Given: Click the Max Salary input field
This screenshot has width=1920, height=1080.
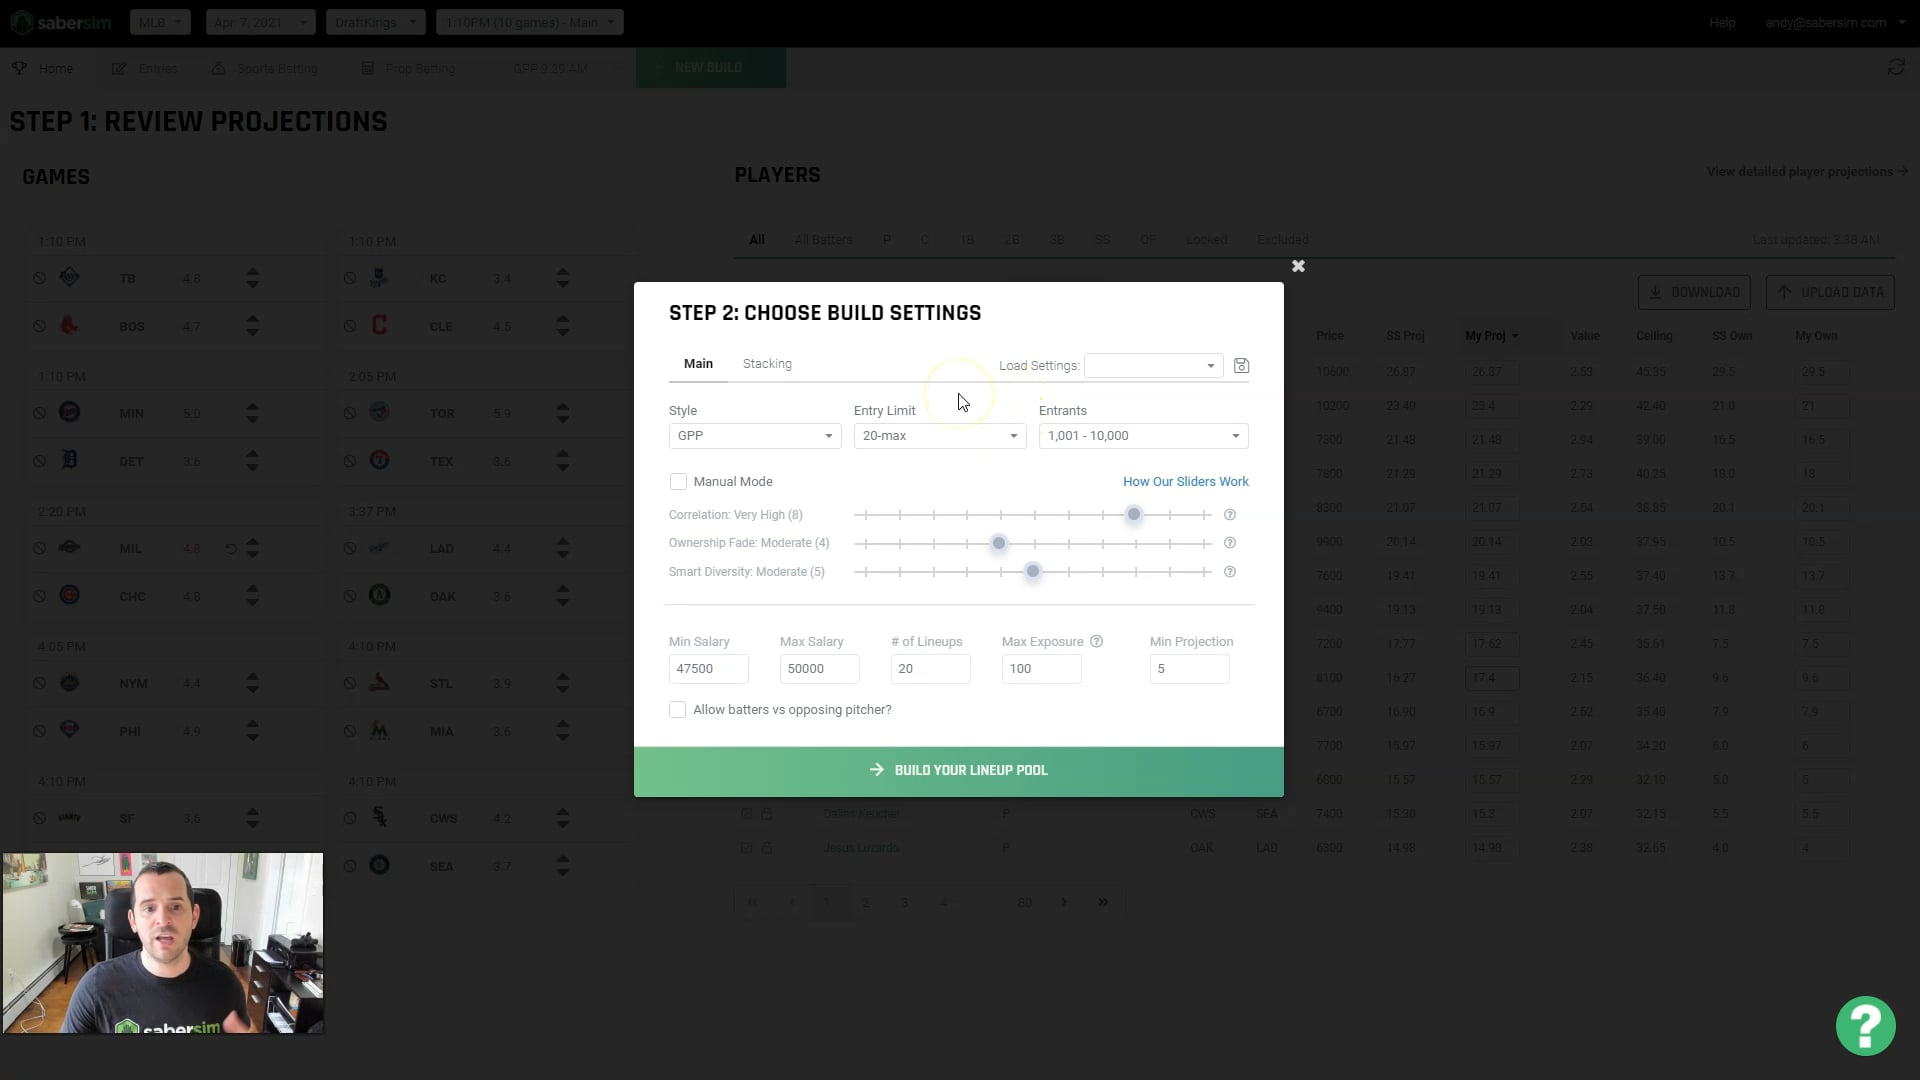Looking at the screenshot, I should point(819,669).
